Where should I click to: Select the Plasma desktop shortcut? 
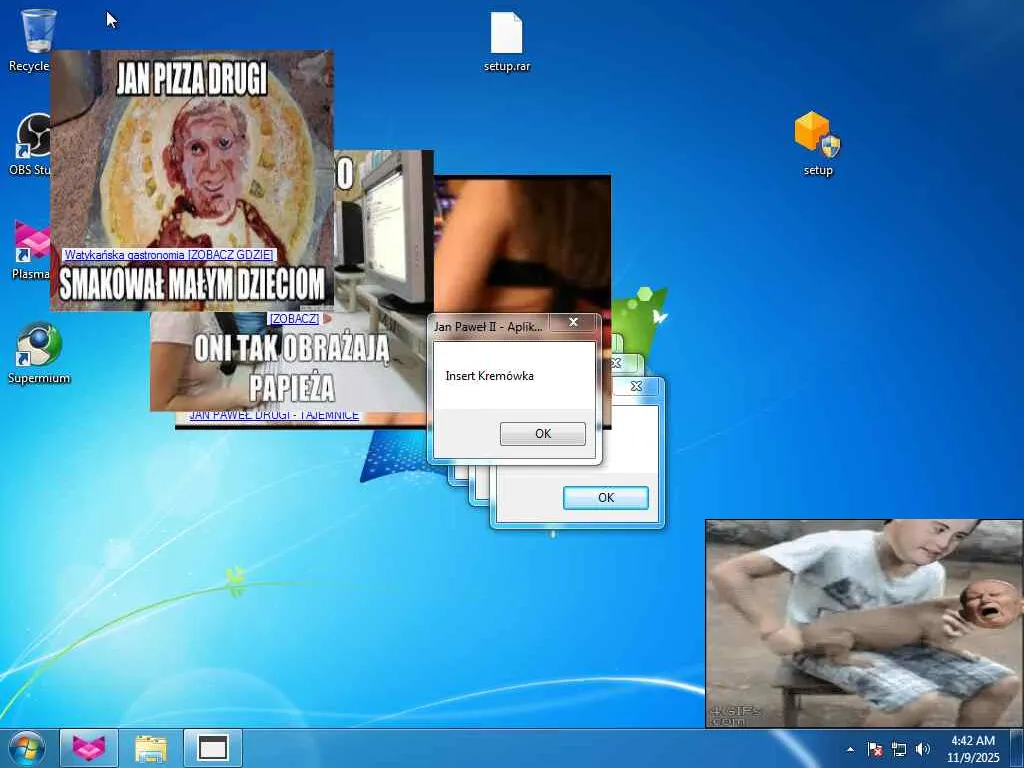pos(30,248)
